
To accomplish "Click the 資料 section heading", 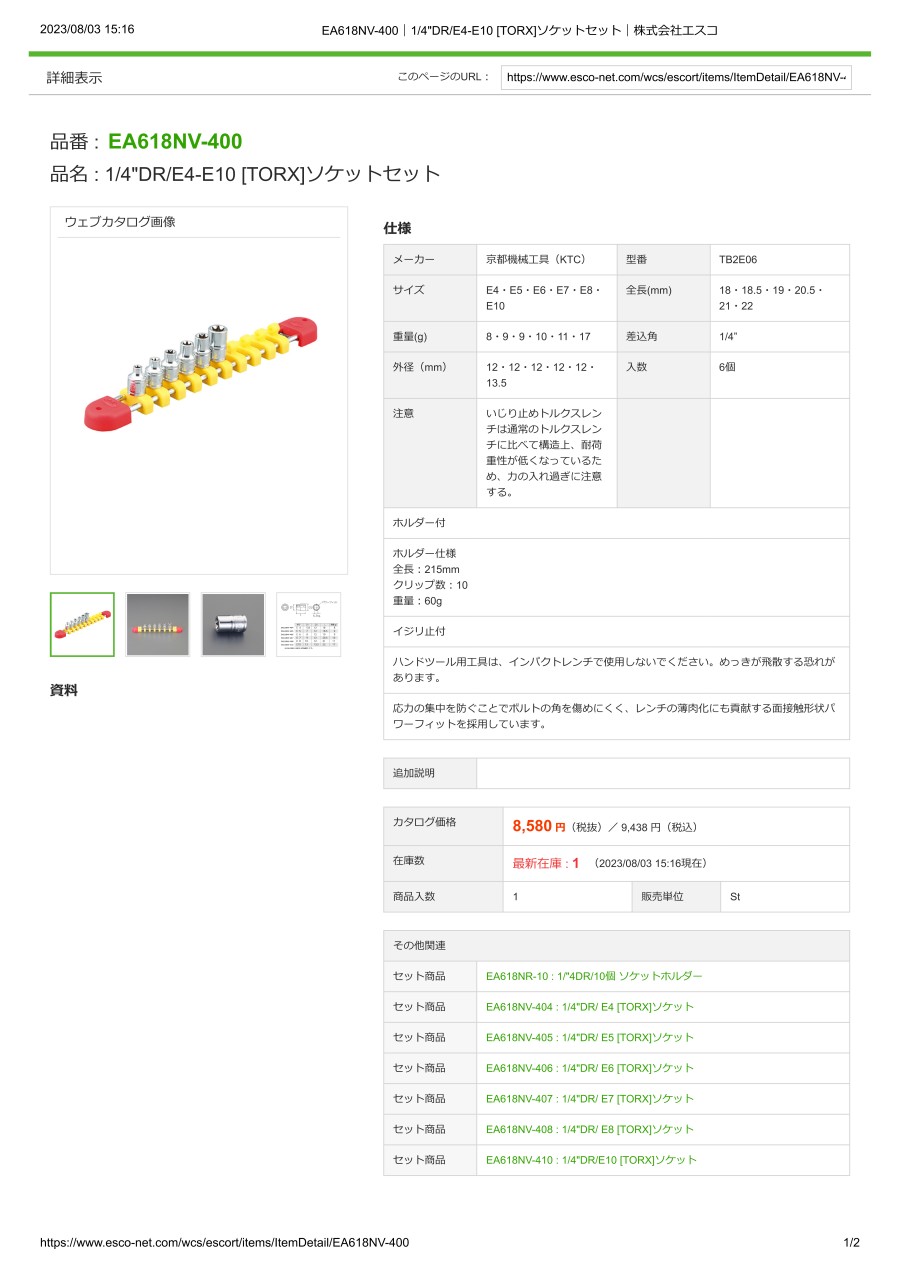I will pyautogui.click(x=64, y=690).
